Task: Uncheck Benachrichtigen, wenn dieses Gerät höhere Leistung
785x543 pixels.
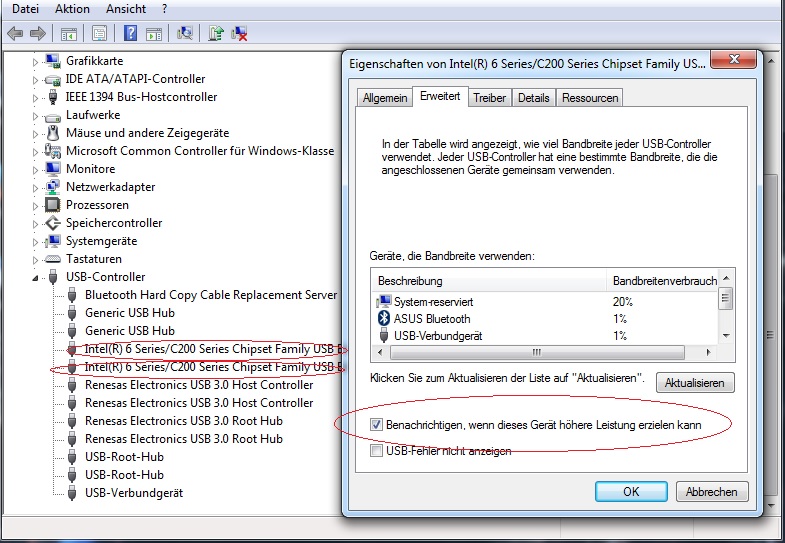Action: click(x=376, y=425)
